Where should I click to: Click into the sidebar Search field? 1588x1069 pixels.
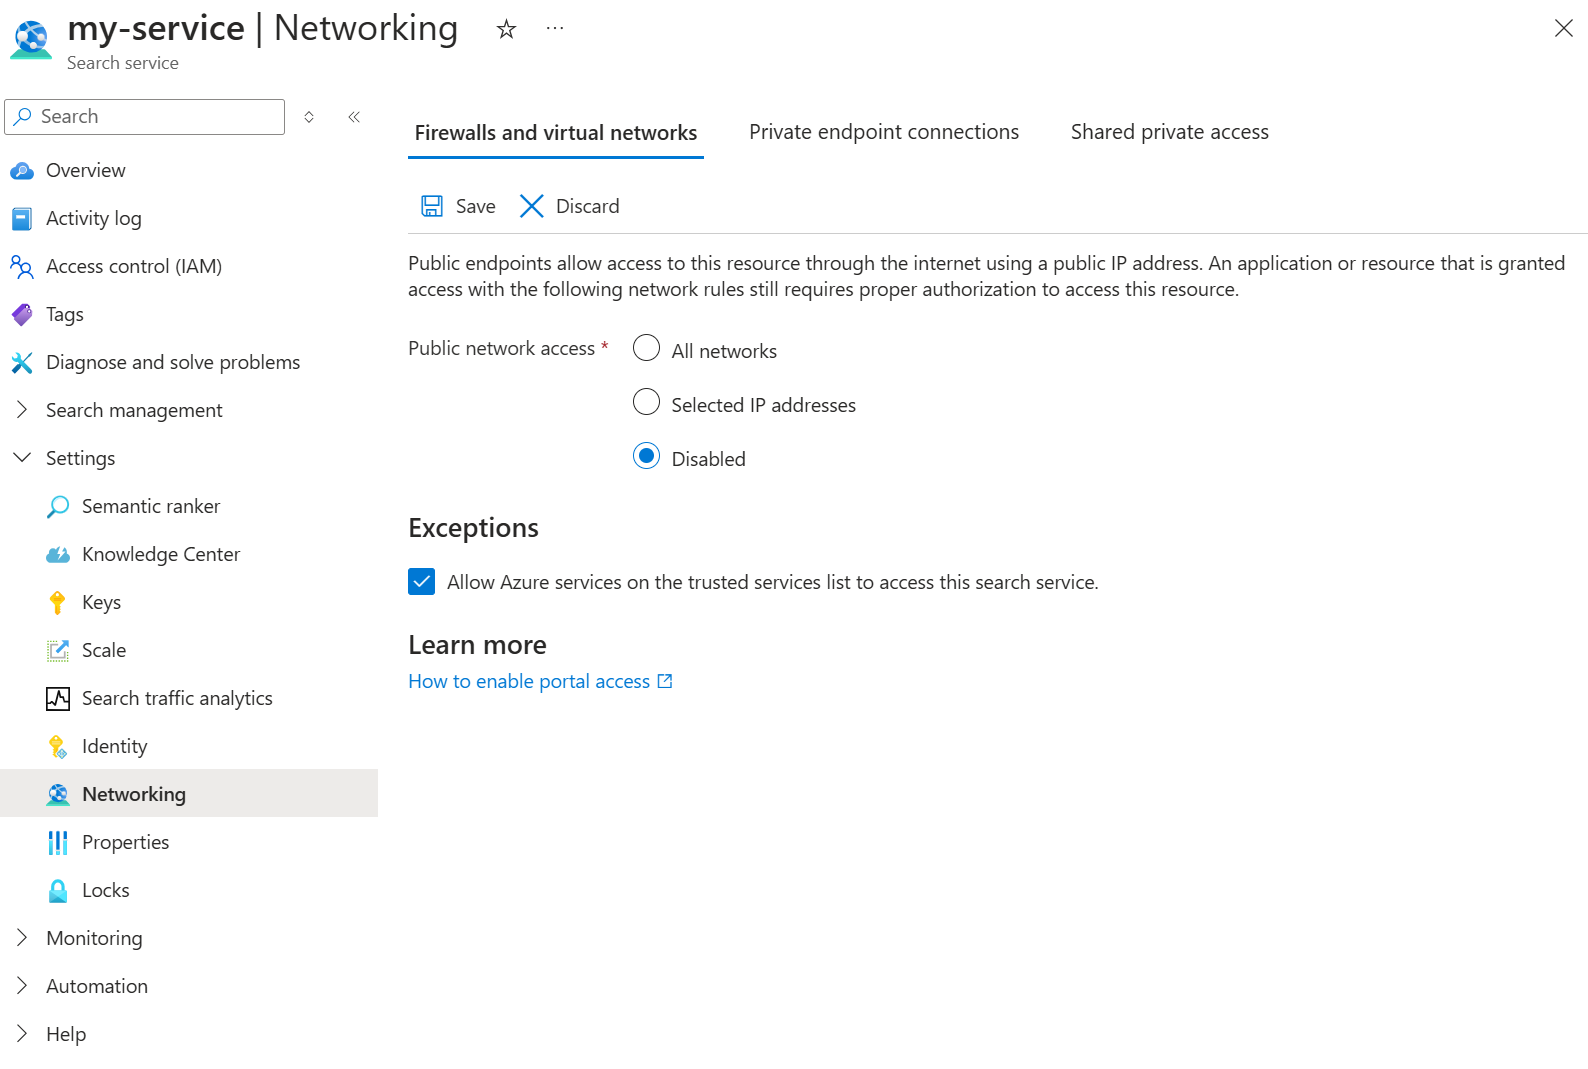tap(145, 117)
